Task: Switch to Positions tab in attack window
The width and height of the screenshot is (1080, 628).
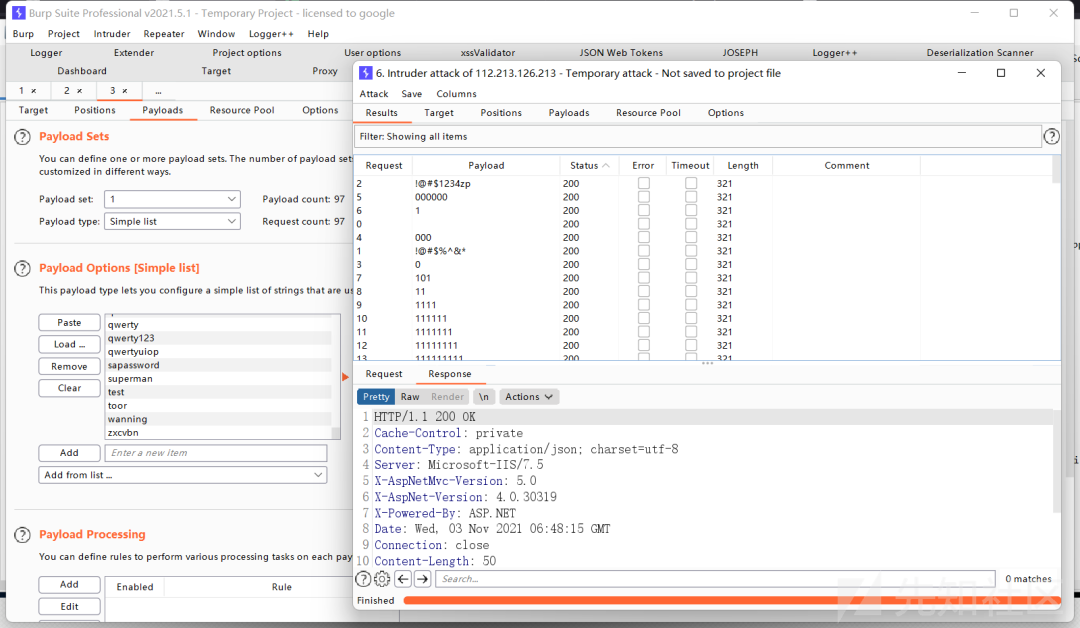Action: pos(501,113)
